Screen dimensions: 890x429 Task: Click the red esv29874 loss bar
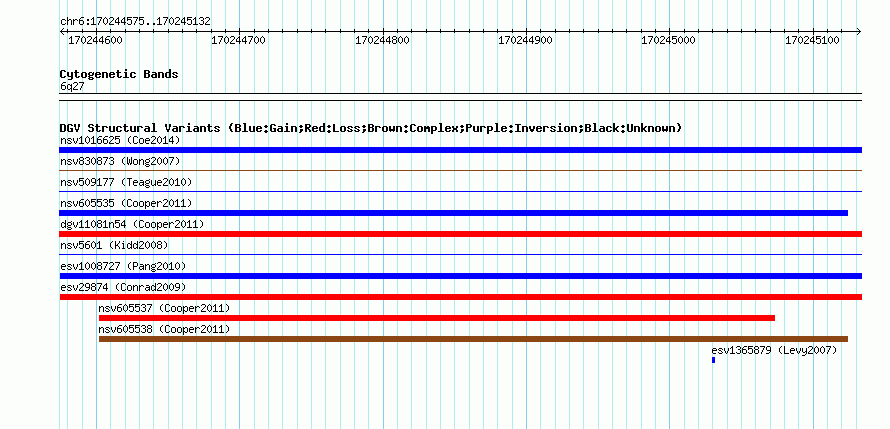460,297
